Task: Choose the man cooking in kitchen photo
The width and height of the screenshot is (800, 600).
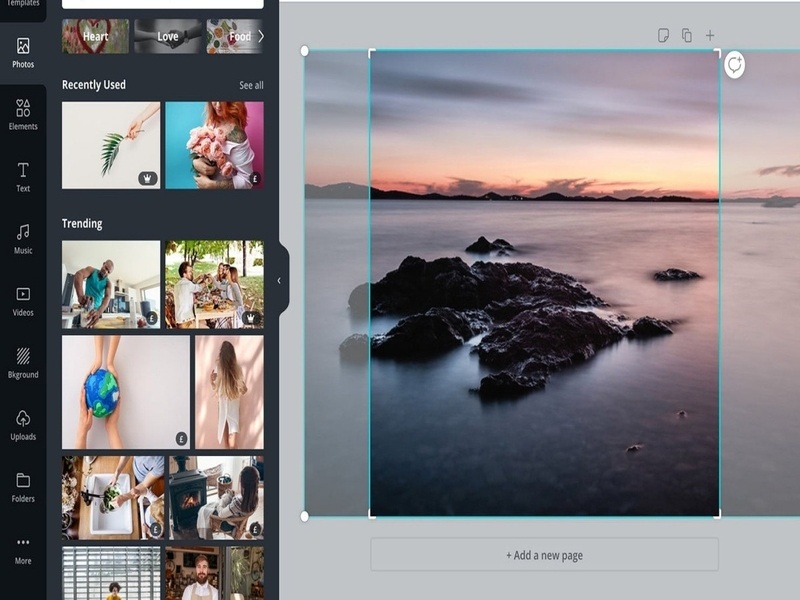Action: pyautogui.click(x=111, y=284)
